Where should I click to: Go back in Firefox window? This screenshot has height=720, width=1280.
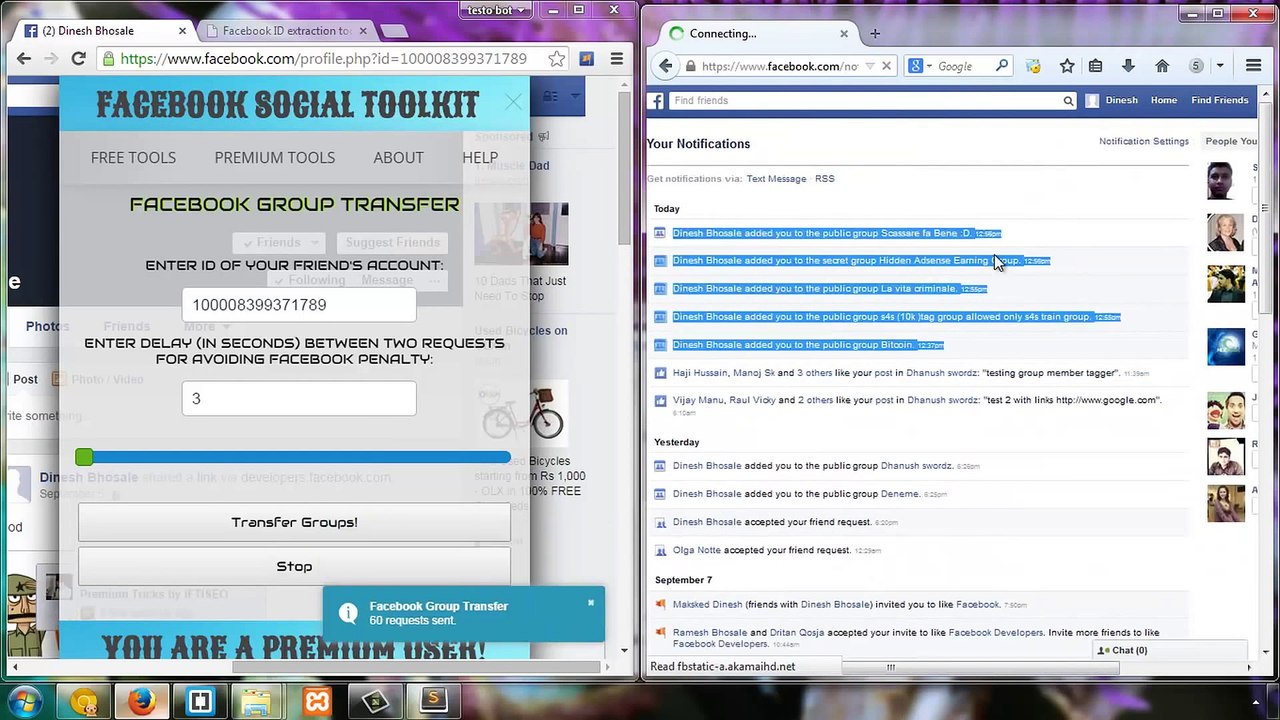tap(666, 66)
